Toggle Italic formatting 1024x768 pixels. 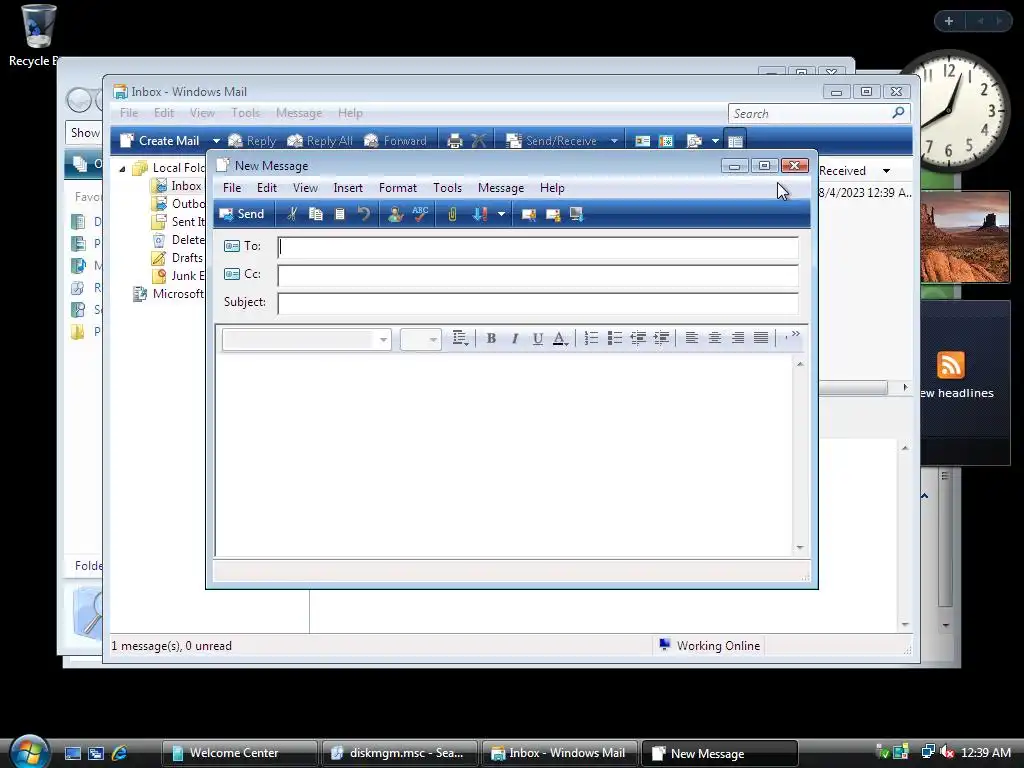pos(515,338)
